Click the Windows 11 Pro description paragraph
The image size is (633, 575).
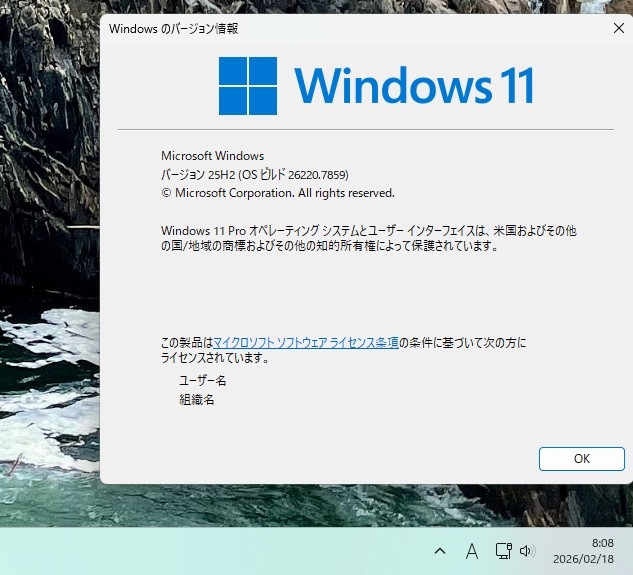point(369,238)
